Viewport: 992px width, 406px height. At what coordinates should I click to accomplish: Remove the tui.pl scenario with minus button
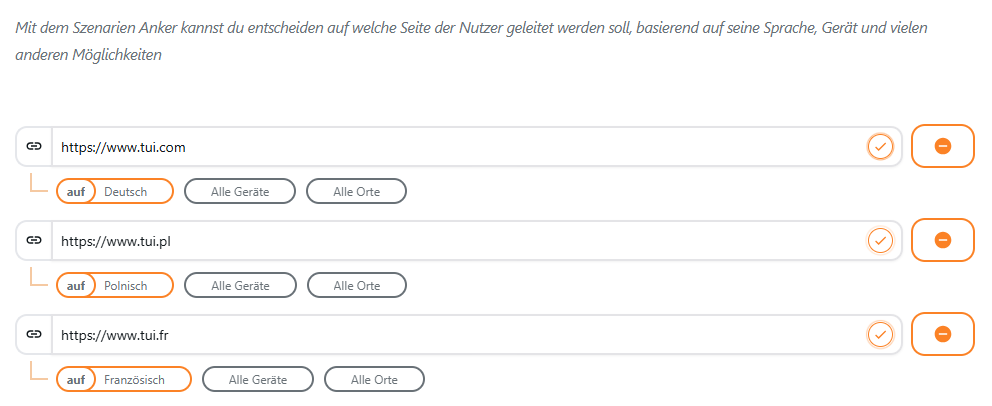942,240
